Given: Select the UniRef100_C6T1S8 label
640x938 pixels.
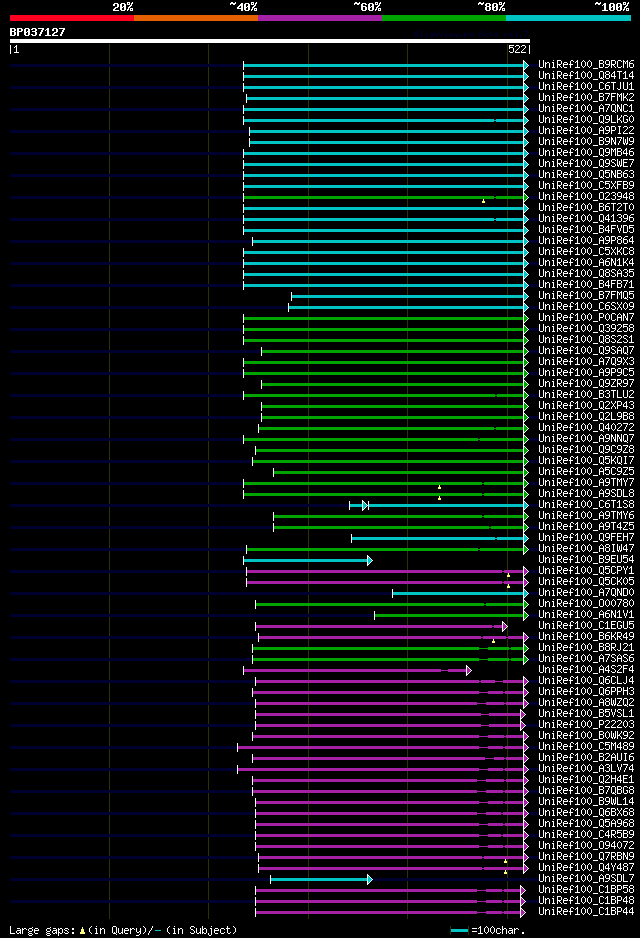Looking at the screenshot, I should (x=586, y=505).
